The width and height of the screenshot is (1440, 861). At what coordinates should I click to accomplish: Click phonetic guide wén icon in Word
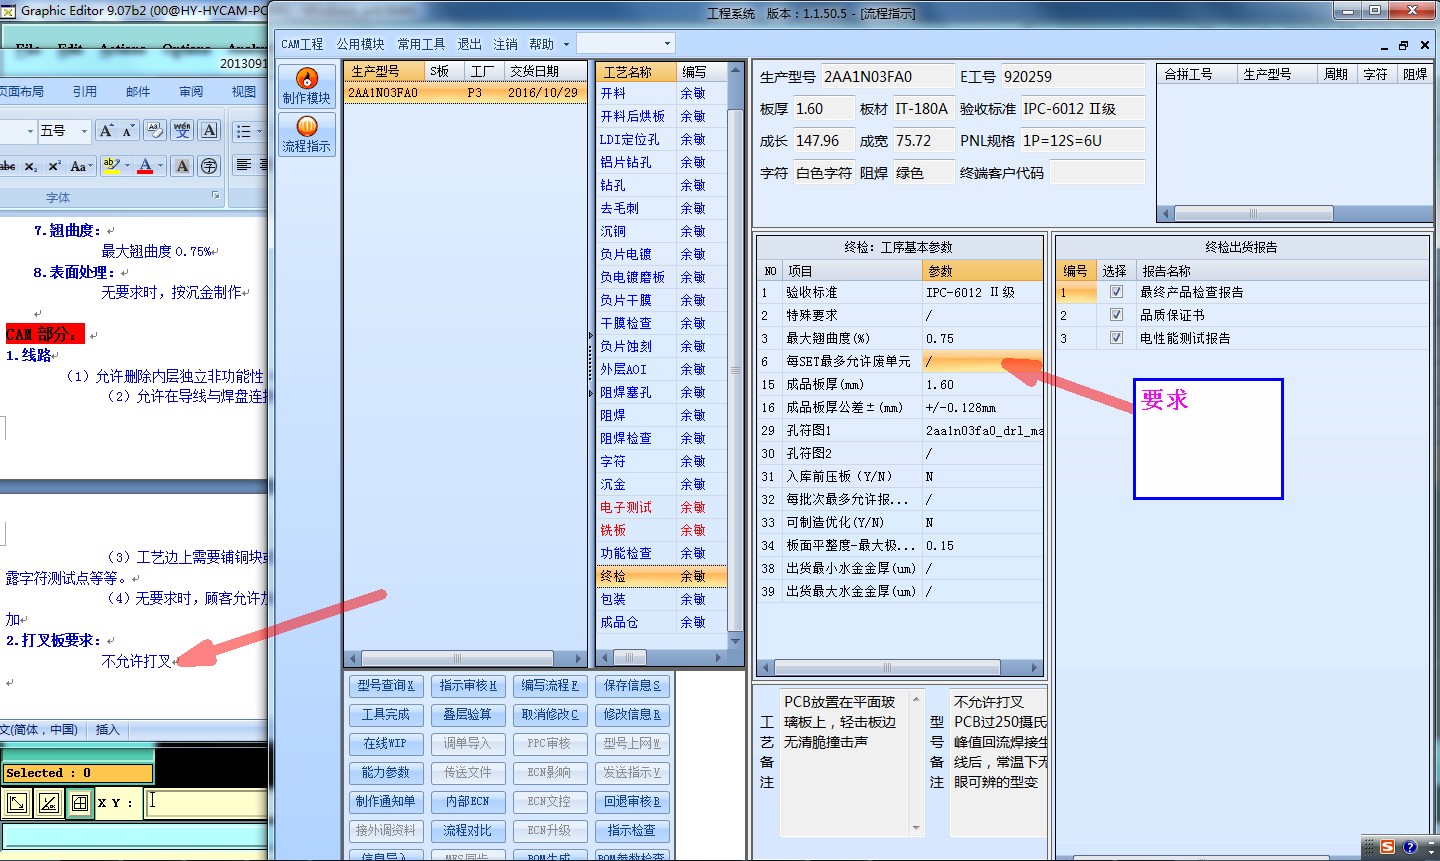[x=182, y=131]
